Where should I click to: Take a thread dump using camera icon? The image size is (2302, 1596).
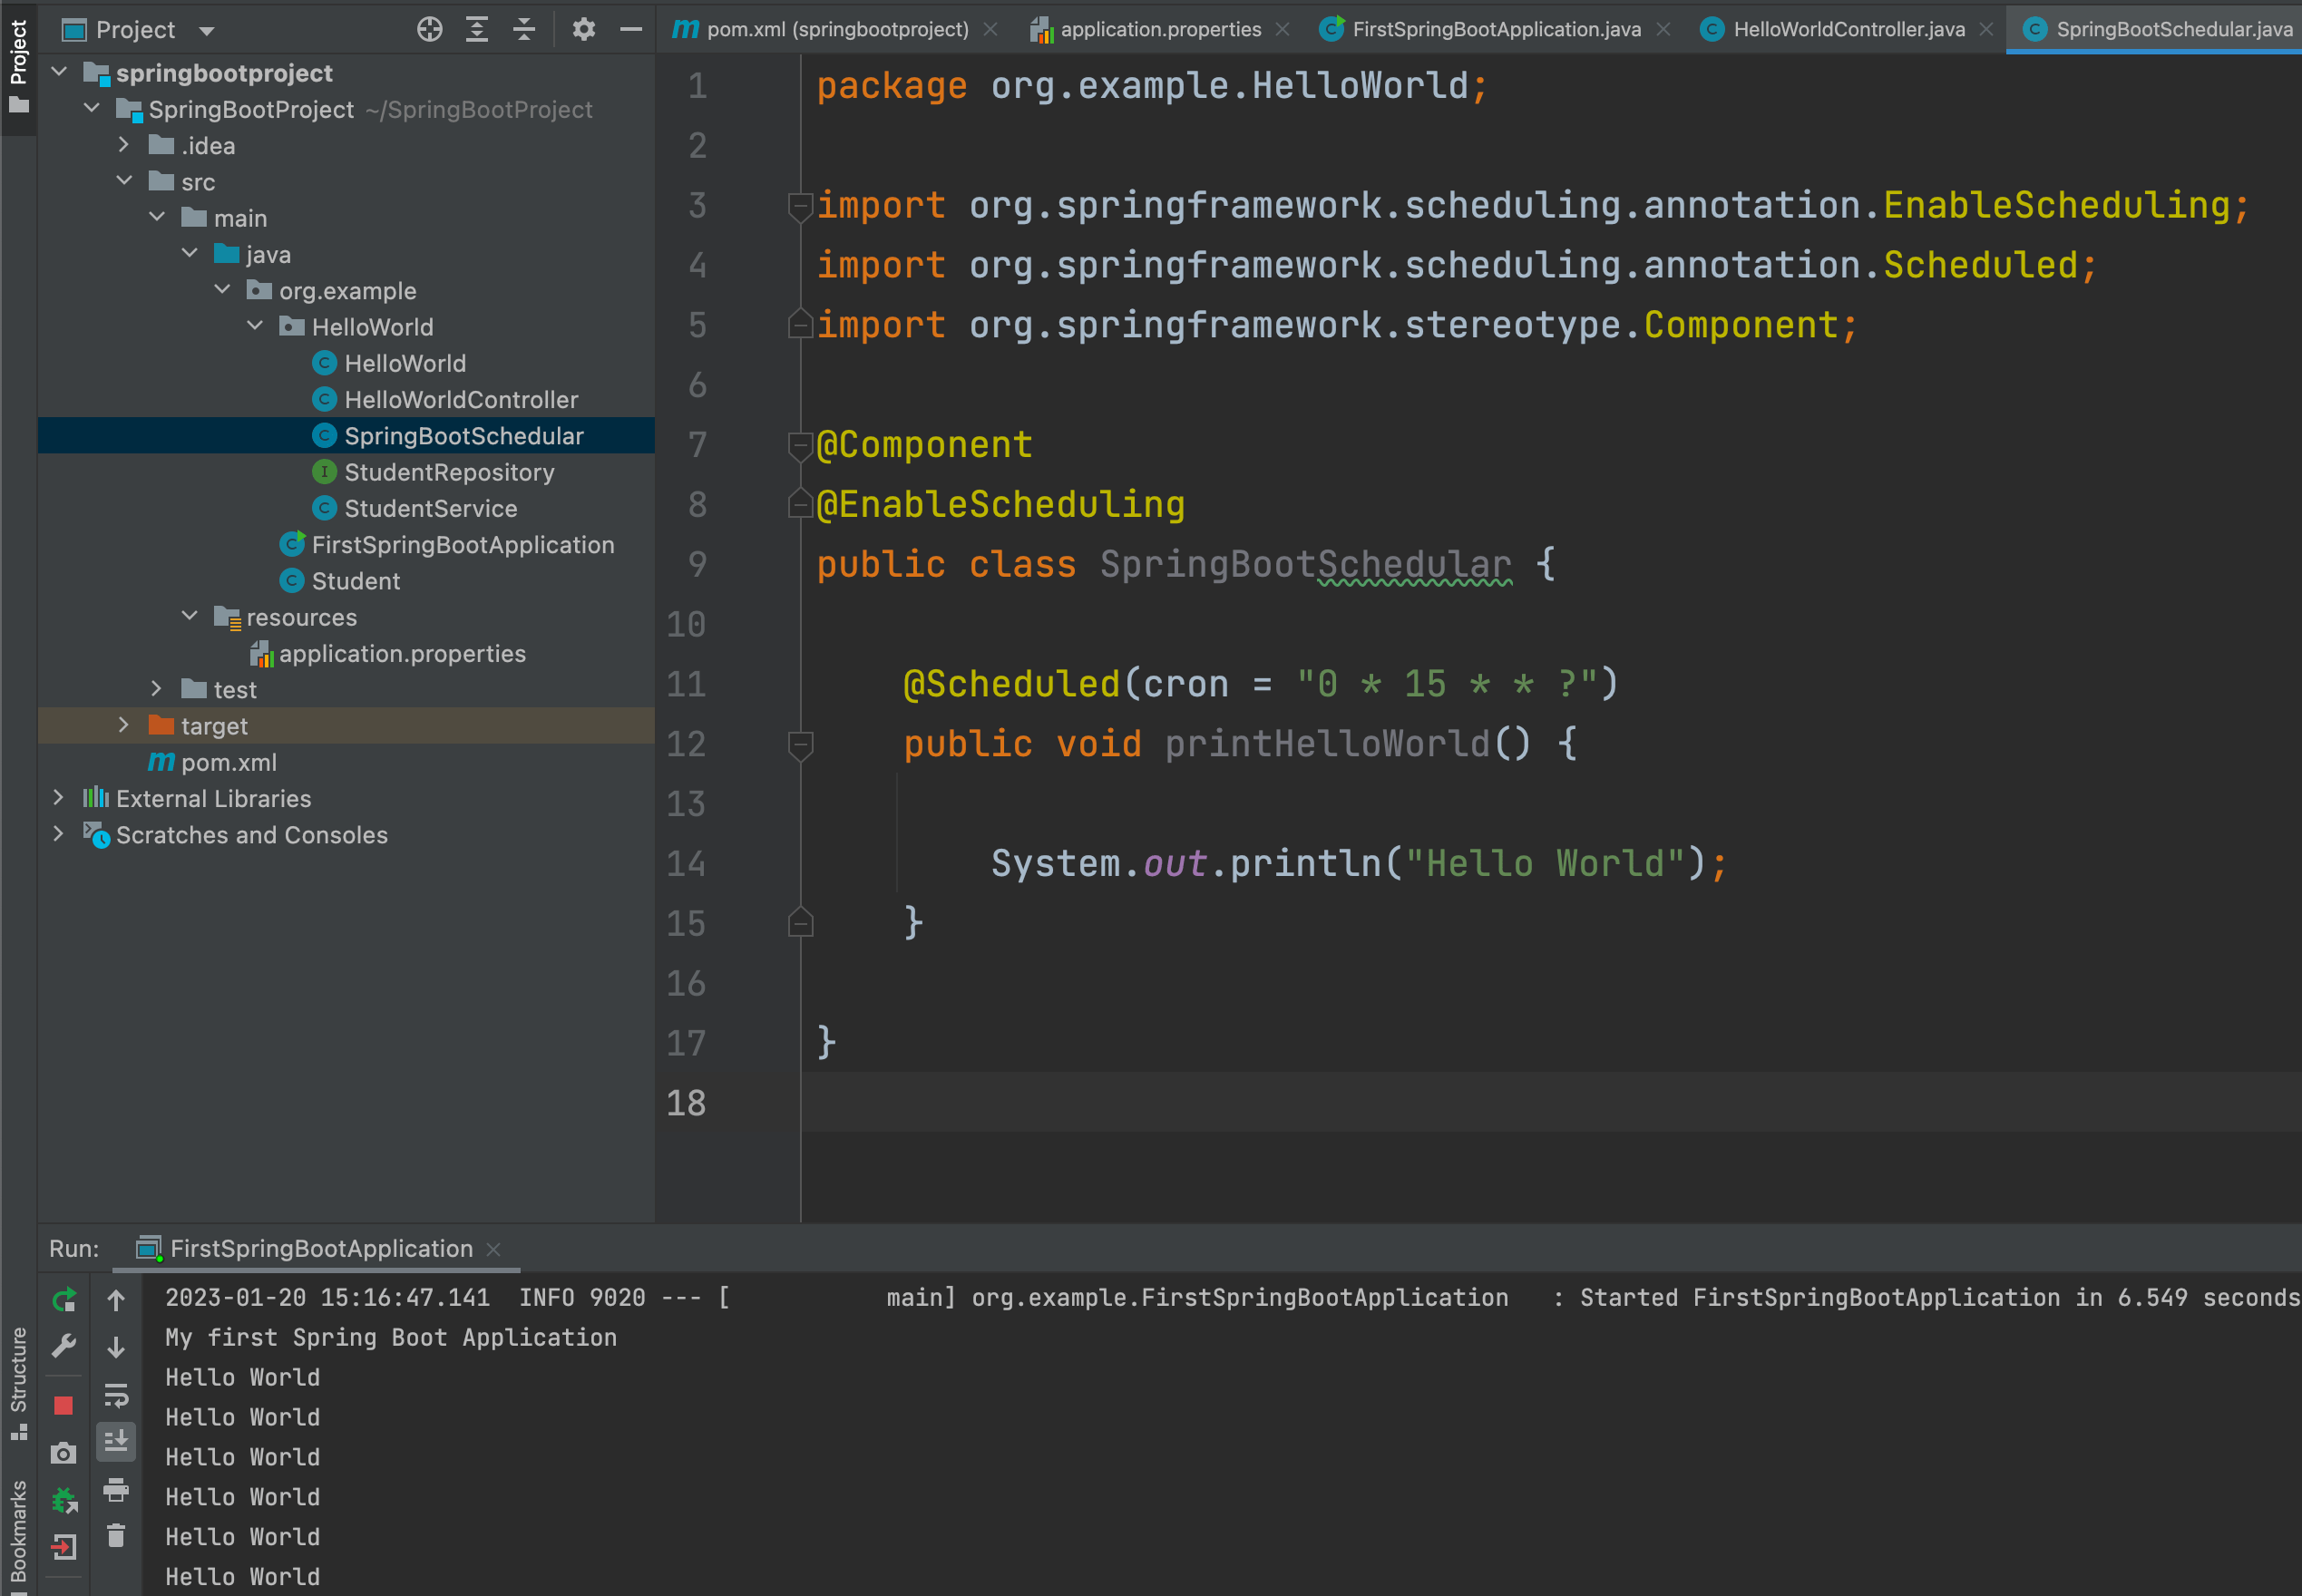tap(63, 1453)
